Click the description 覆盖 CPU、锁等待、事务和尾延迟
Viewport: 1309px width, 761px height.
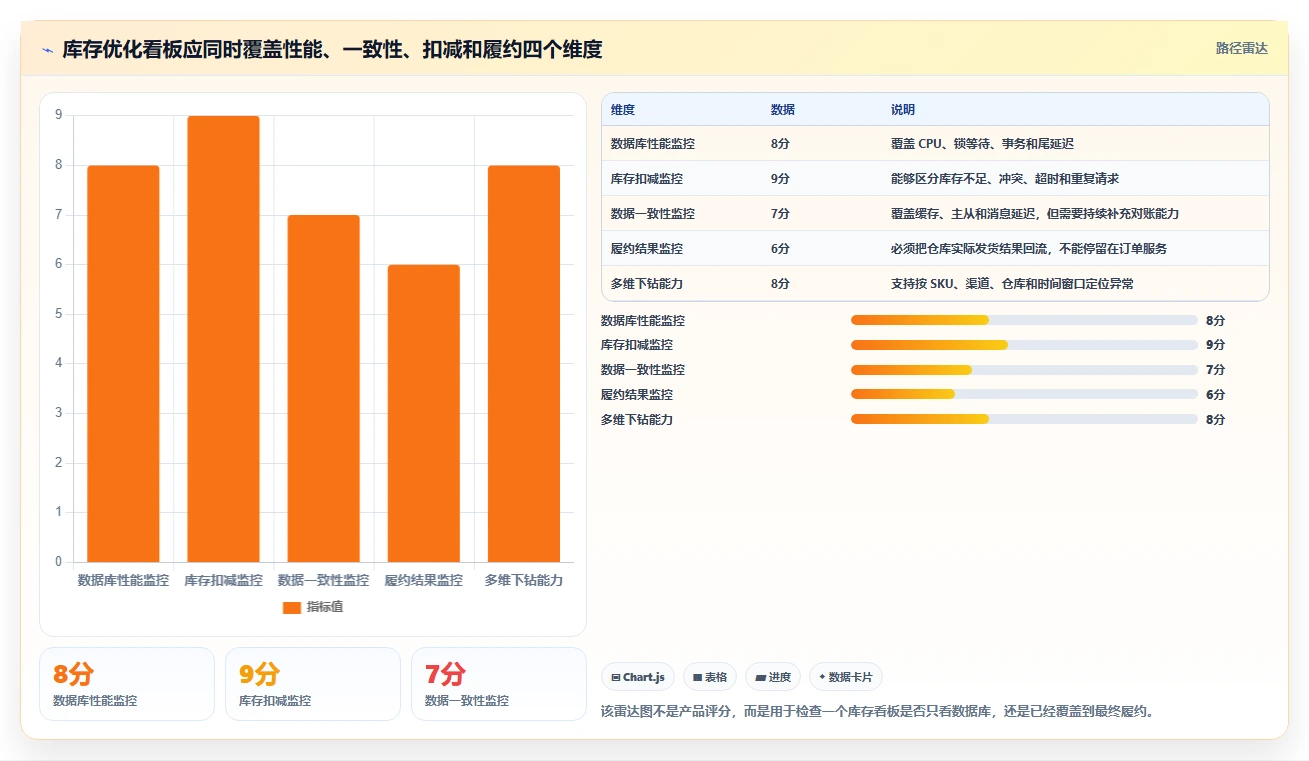982,144
